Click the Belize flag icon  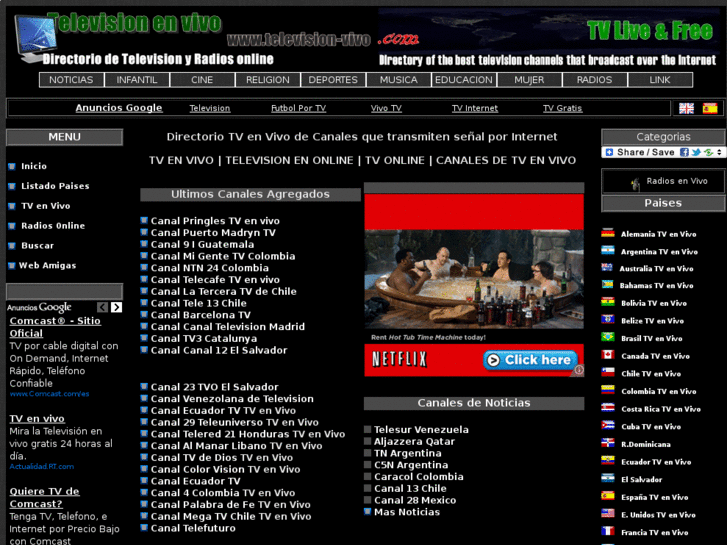click(x=608, y=320)
